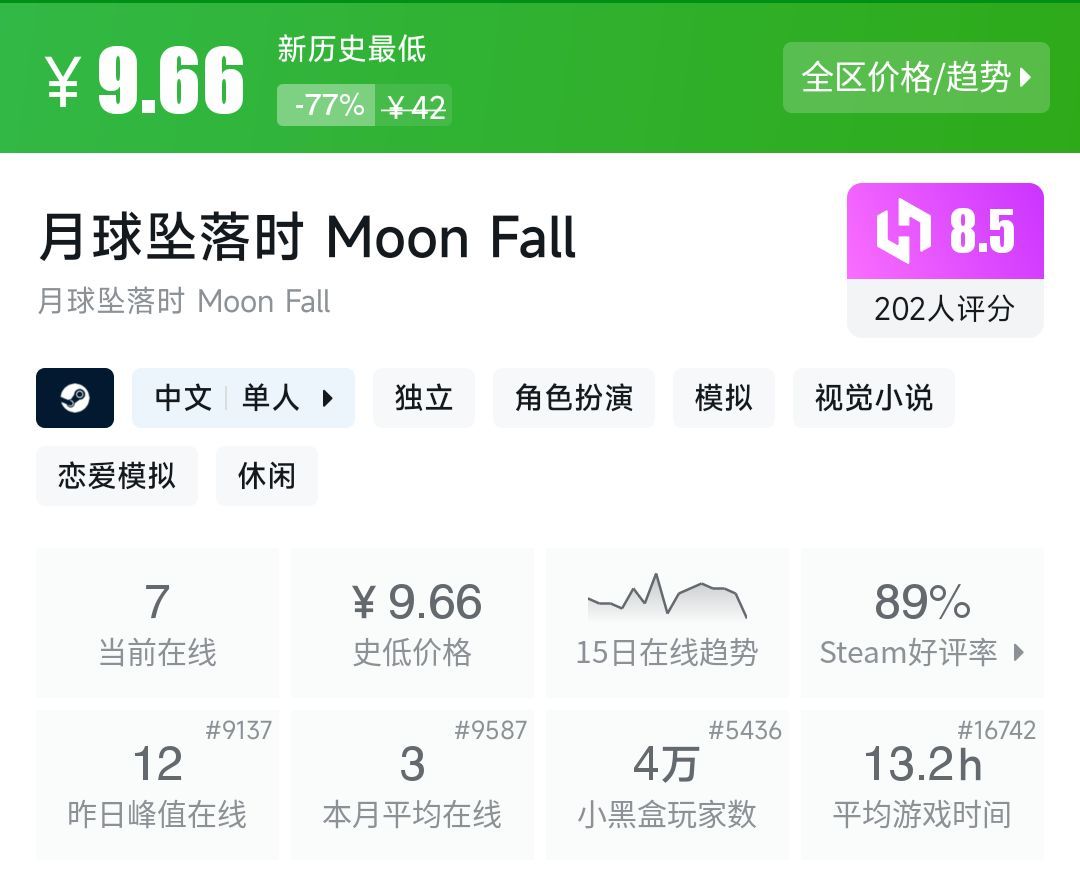The image size is (1080, 884).
Task: Click the 202人评分 rating count
Action: (x=944, y=308)
